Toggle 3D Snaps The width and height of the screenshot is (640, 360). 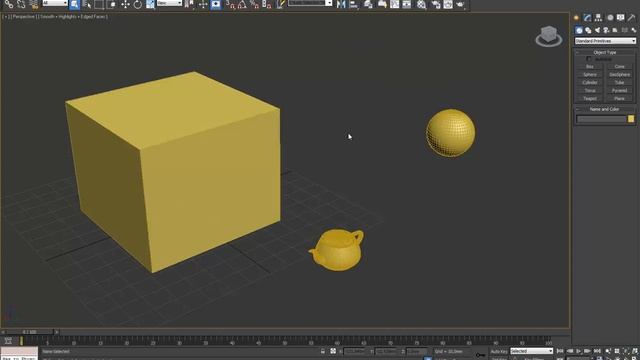[230, 4]
